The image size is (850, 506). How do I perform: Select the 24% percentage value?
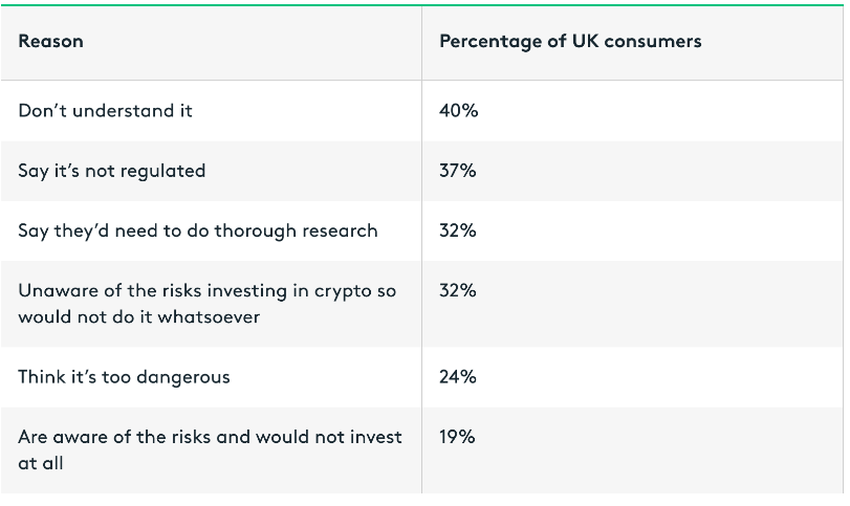coord(457,377)
